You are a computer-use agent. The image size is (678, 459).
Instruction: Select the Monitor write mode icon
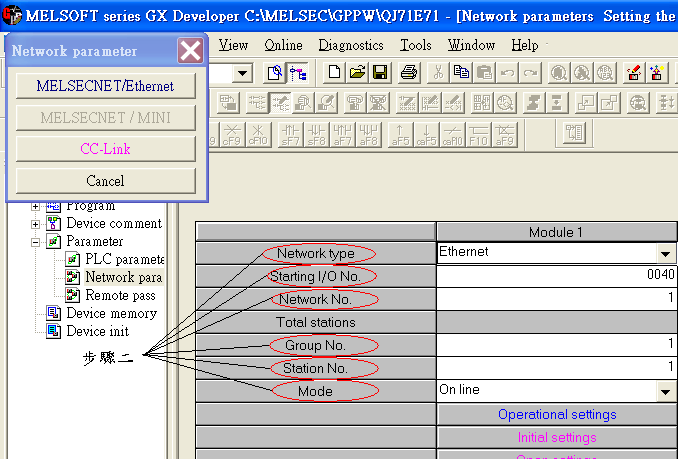pyautogui.click(x=326, y=103)
